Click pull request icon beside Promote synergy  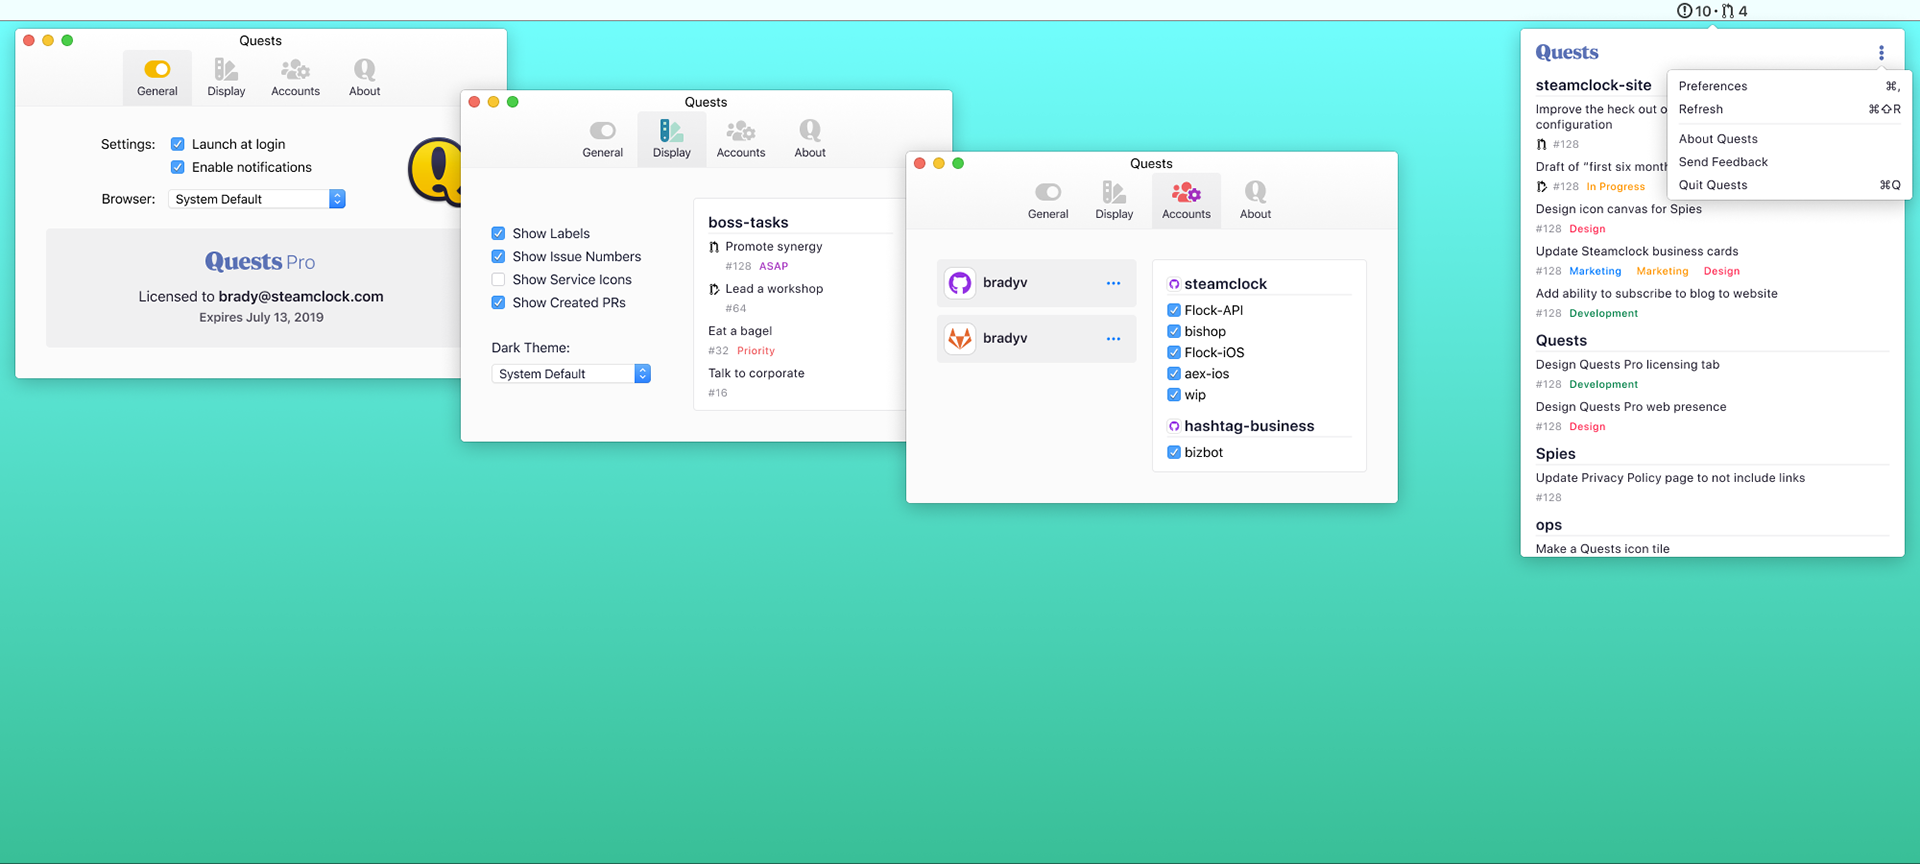point(714,247)
